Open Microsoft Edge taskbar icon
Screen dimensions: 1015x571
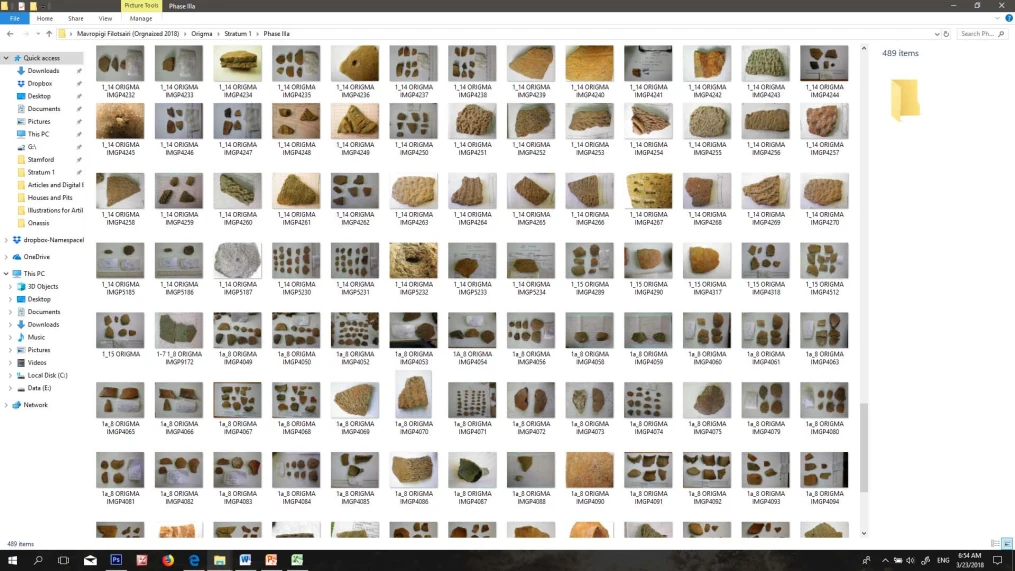point(194,560)
